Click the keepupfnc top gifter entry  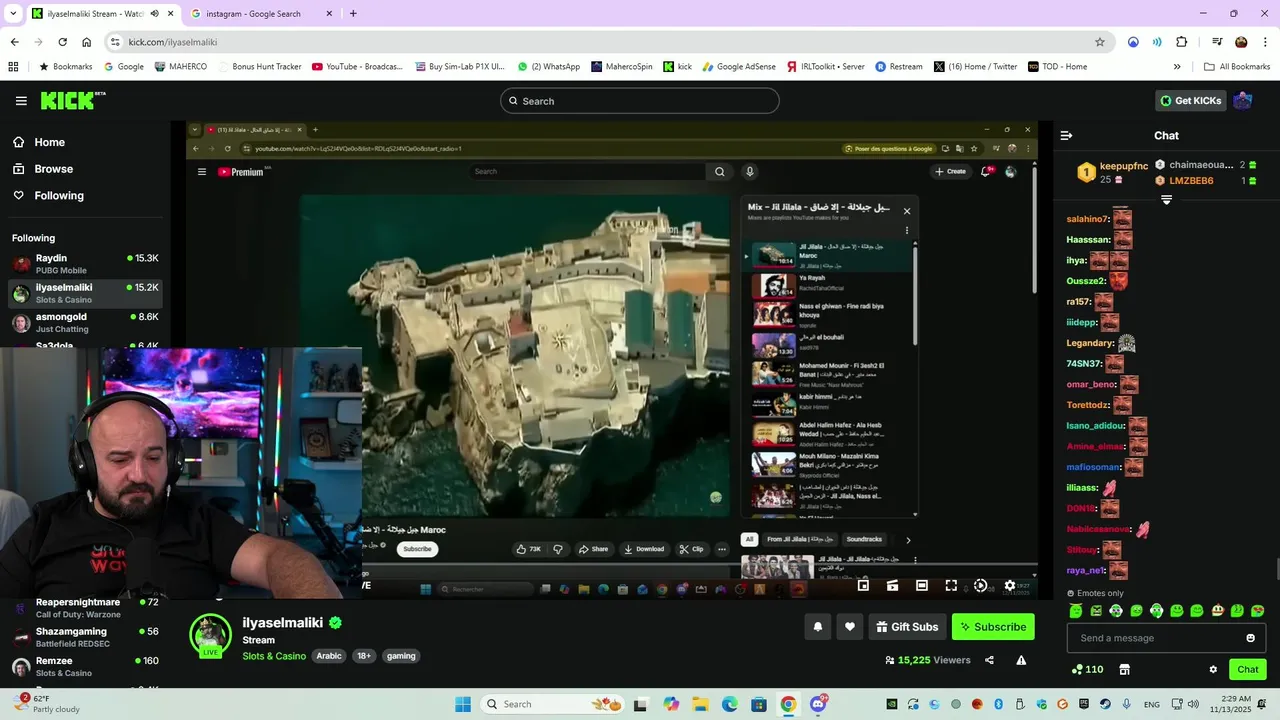point(1112,172)
